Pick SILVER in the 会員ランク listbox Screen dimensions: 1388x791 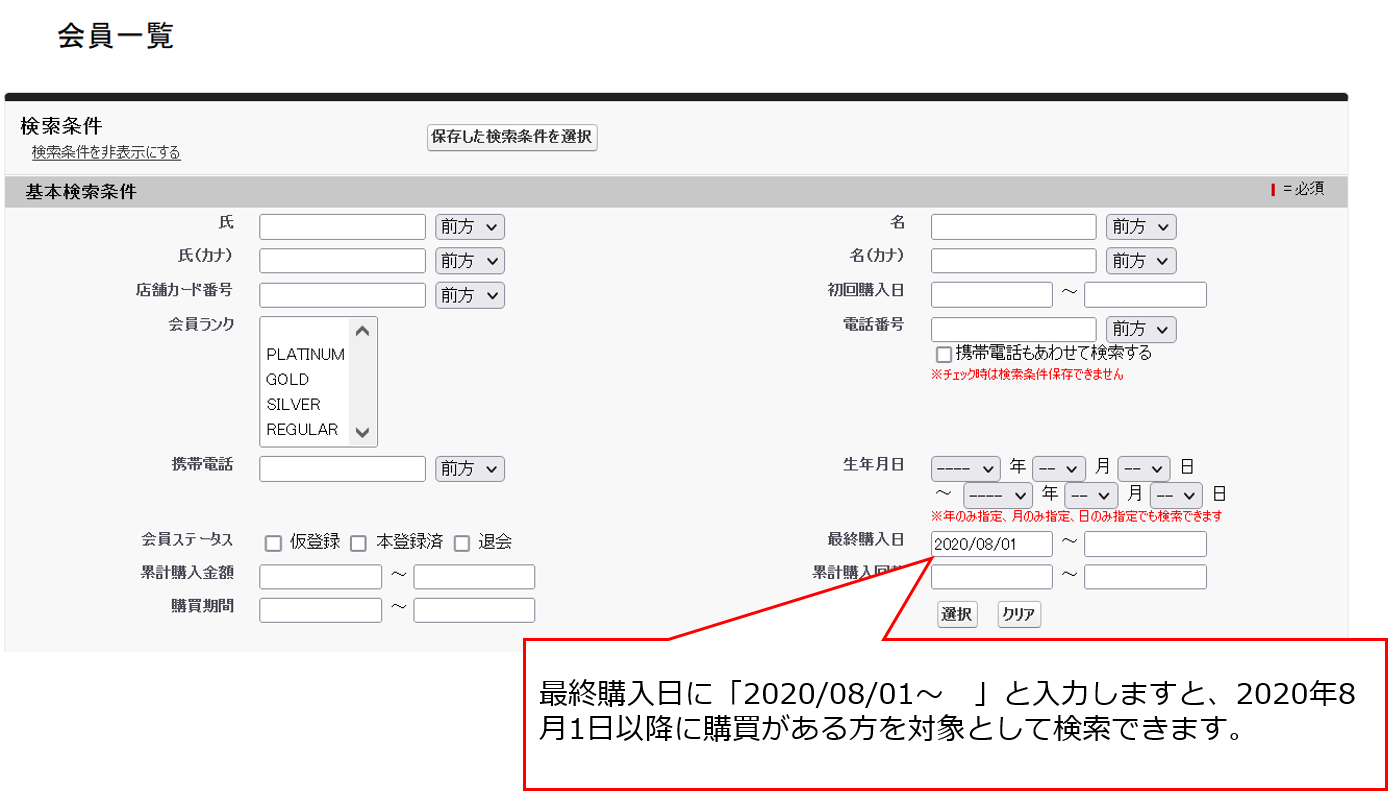click(293, 404)
